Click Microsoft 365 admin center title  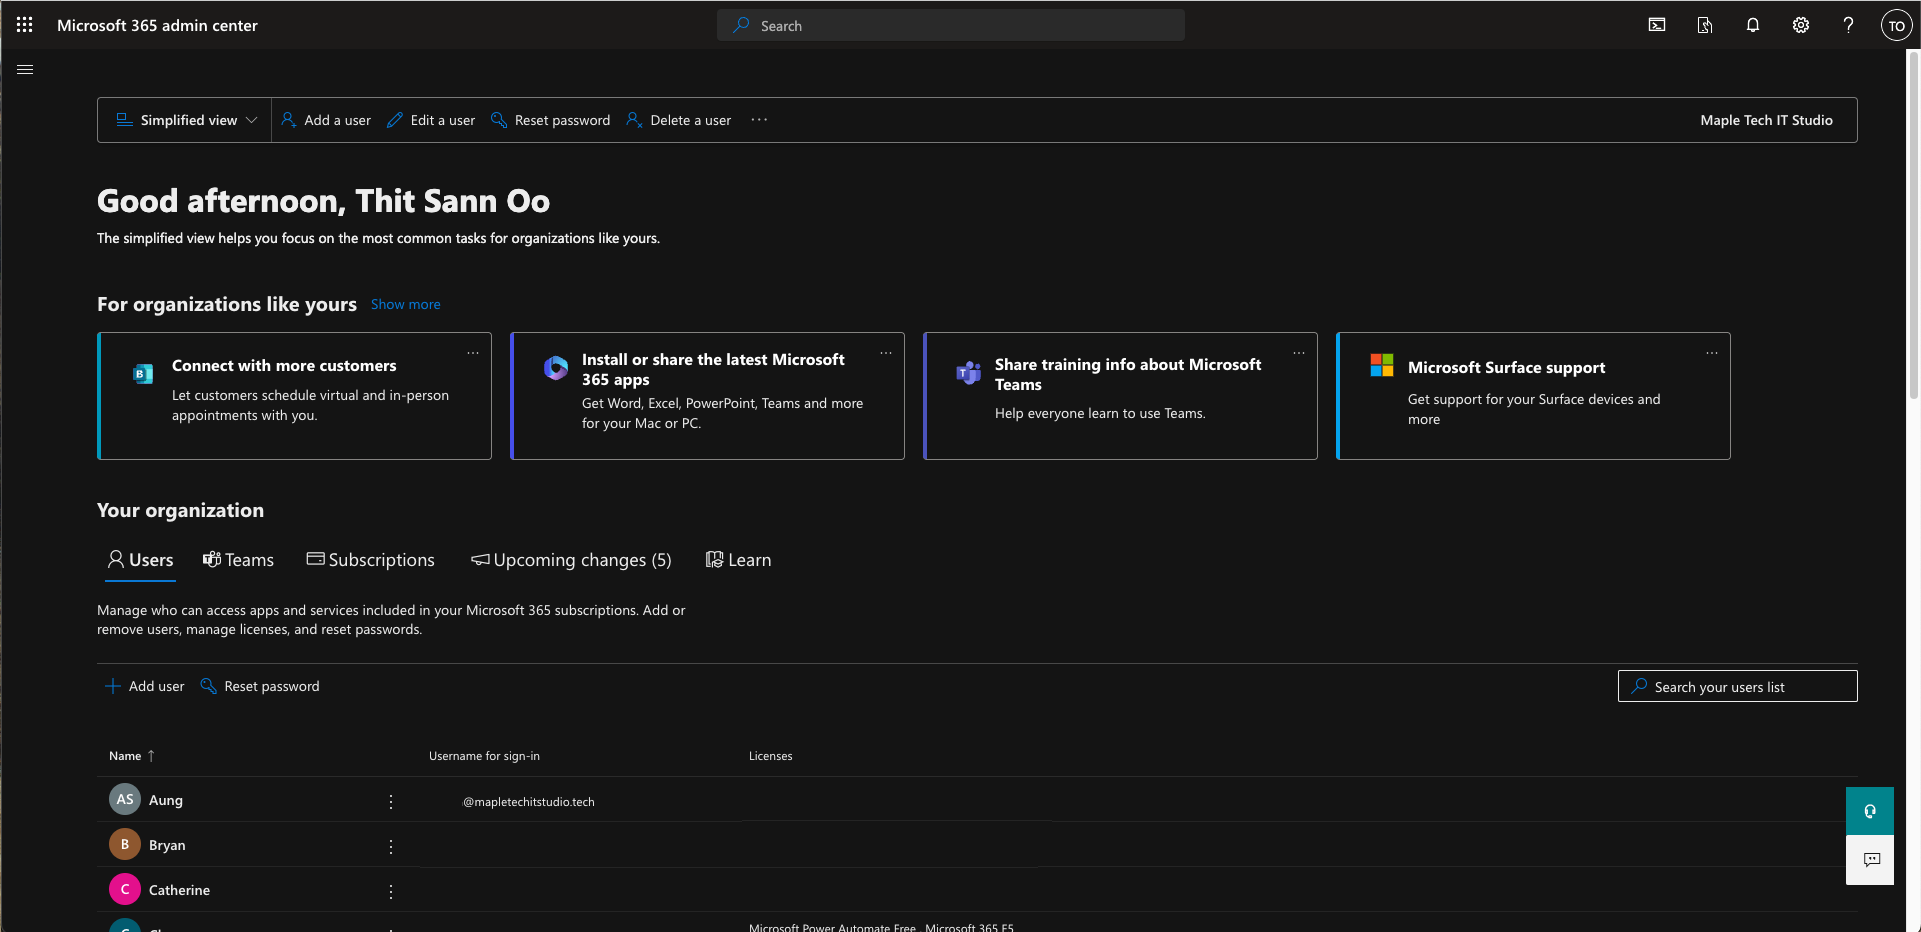[157, 25]
